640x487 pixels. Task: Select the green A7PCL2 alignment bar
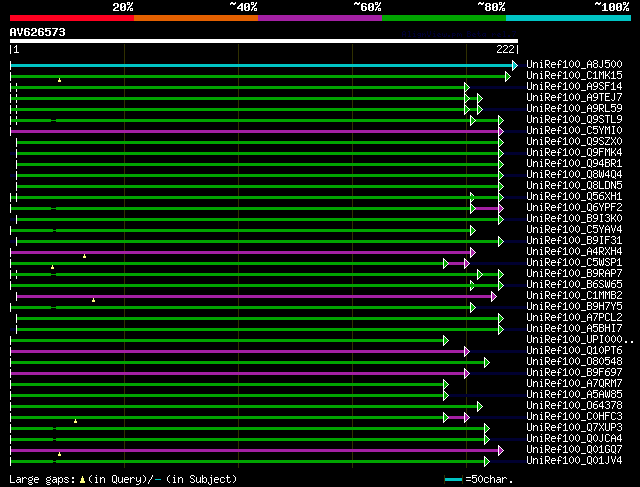pos(258,318)
